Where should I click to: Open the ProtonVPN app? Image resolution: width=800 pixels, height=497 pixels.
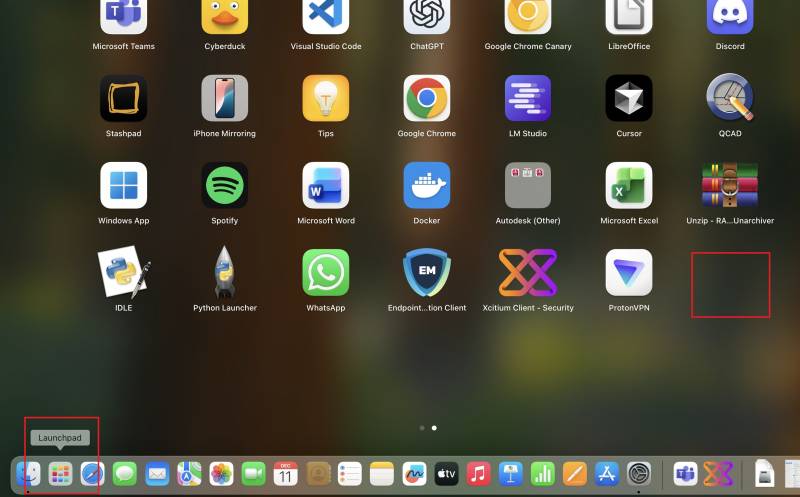(x=629, y=272)
